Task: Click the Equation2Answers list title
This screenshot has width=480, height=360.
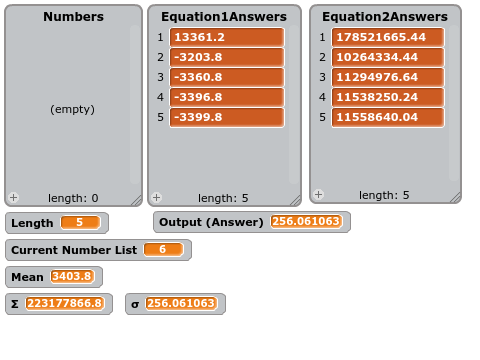Action: click(385, 17)
